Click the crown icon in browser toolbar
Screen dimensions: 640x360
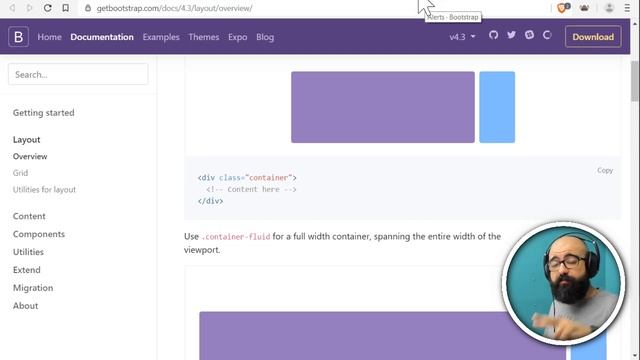[584, 8]
